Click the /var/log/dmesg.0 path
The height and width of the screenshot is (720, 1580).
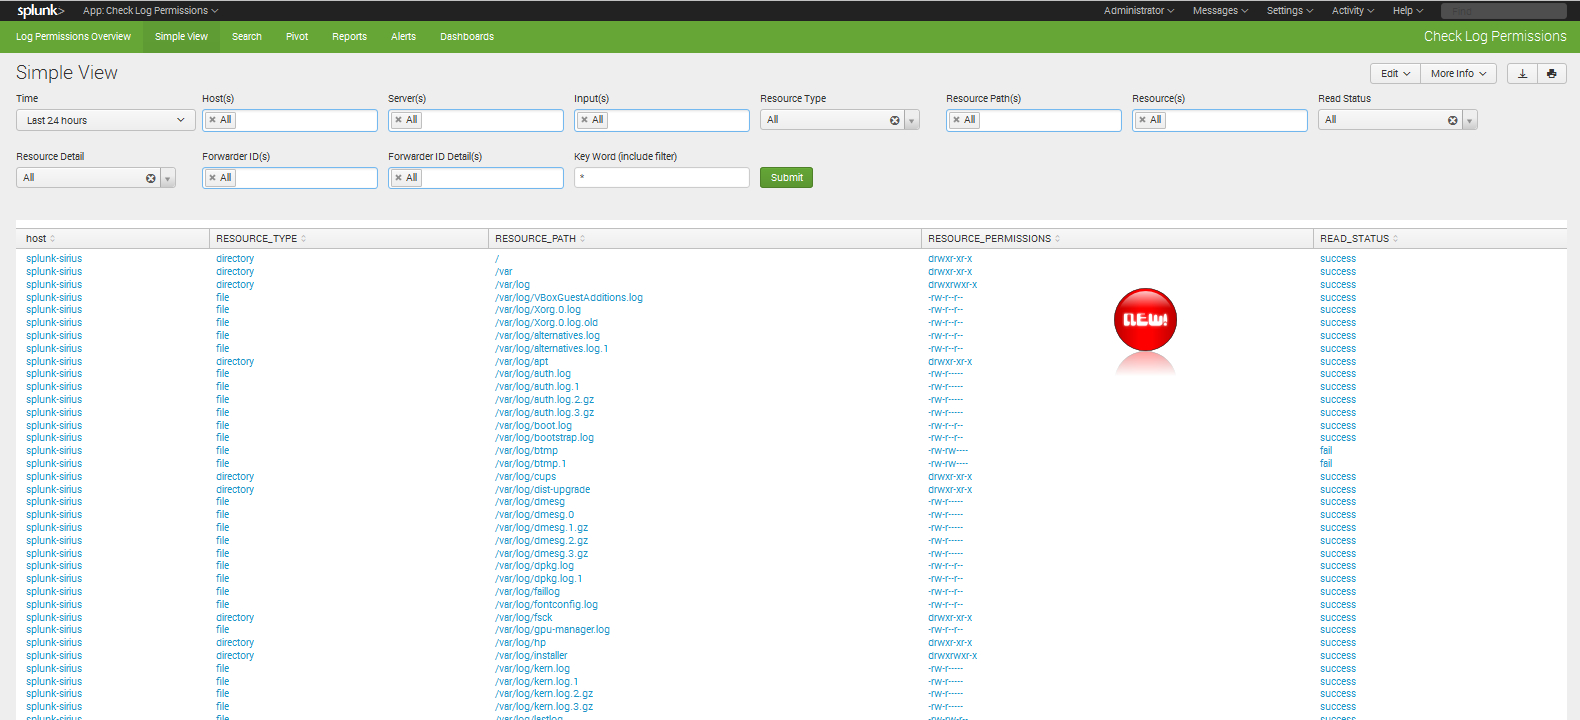534,515
